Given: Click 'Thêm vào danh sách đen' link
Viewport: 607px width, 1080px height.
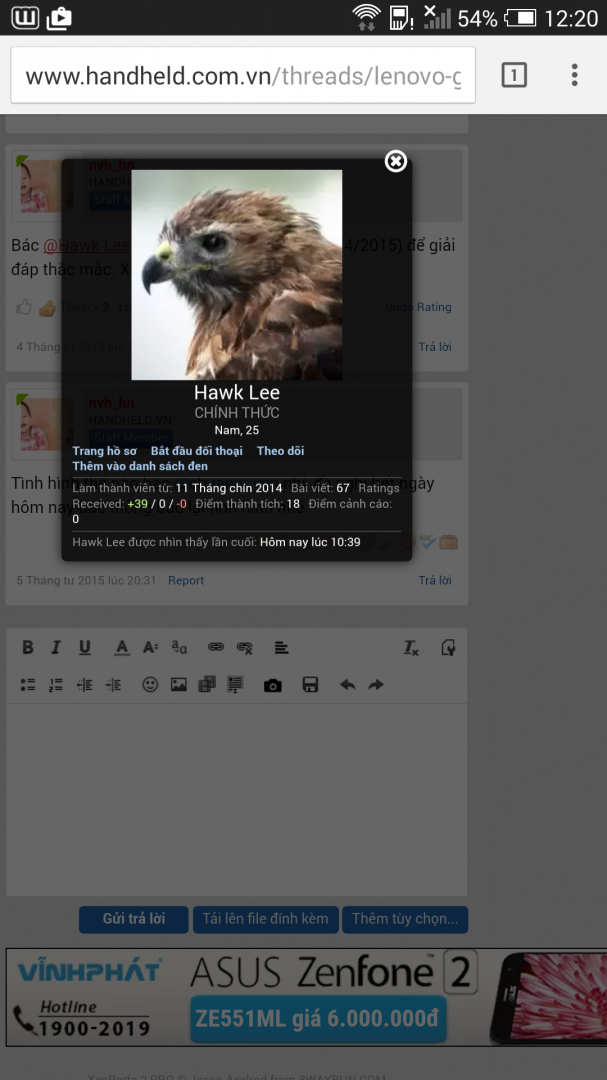Looking at the screenshot, I should tap(140, 466).
